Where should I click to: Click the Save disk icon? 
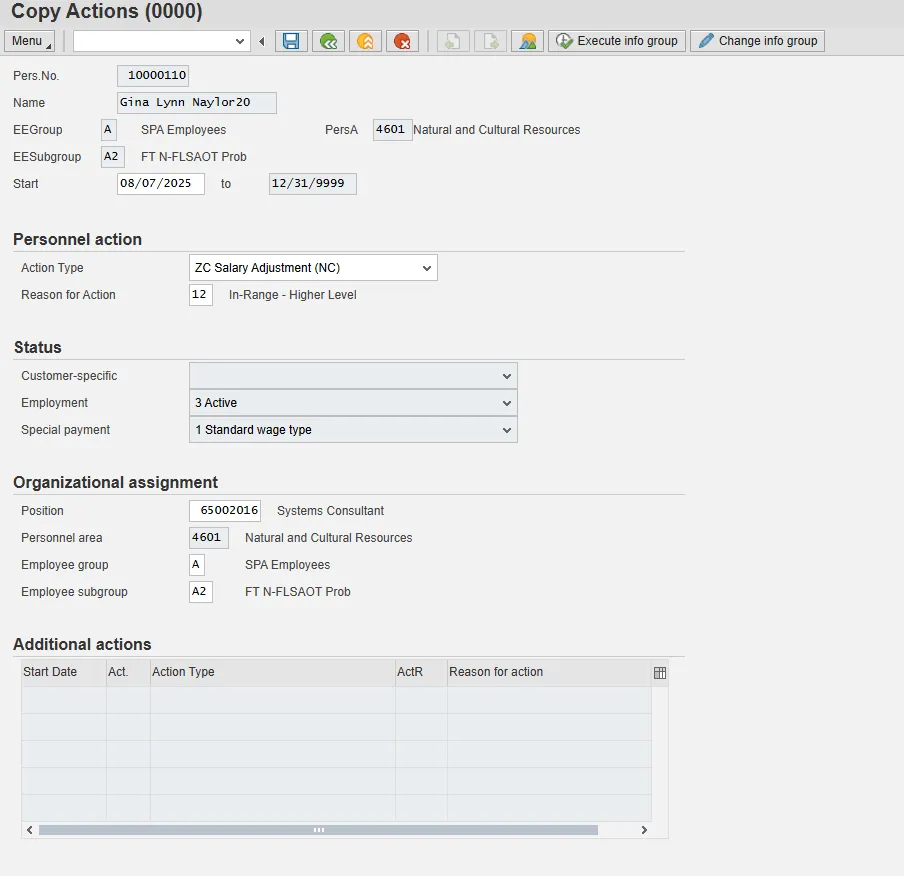click(291, 41)
